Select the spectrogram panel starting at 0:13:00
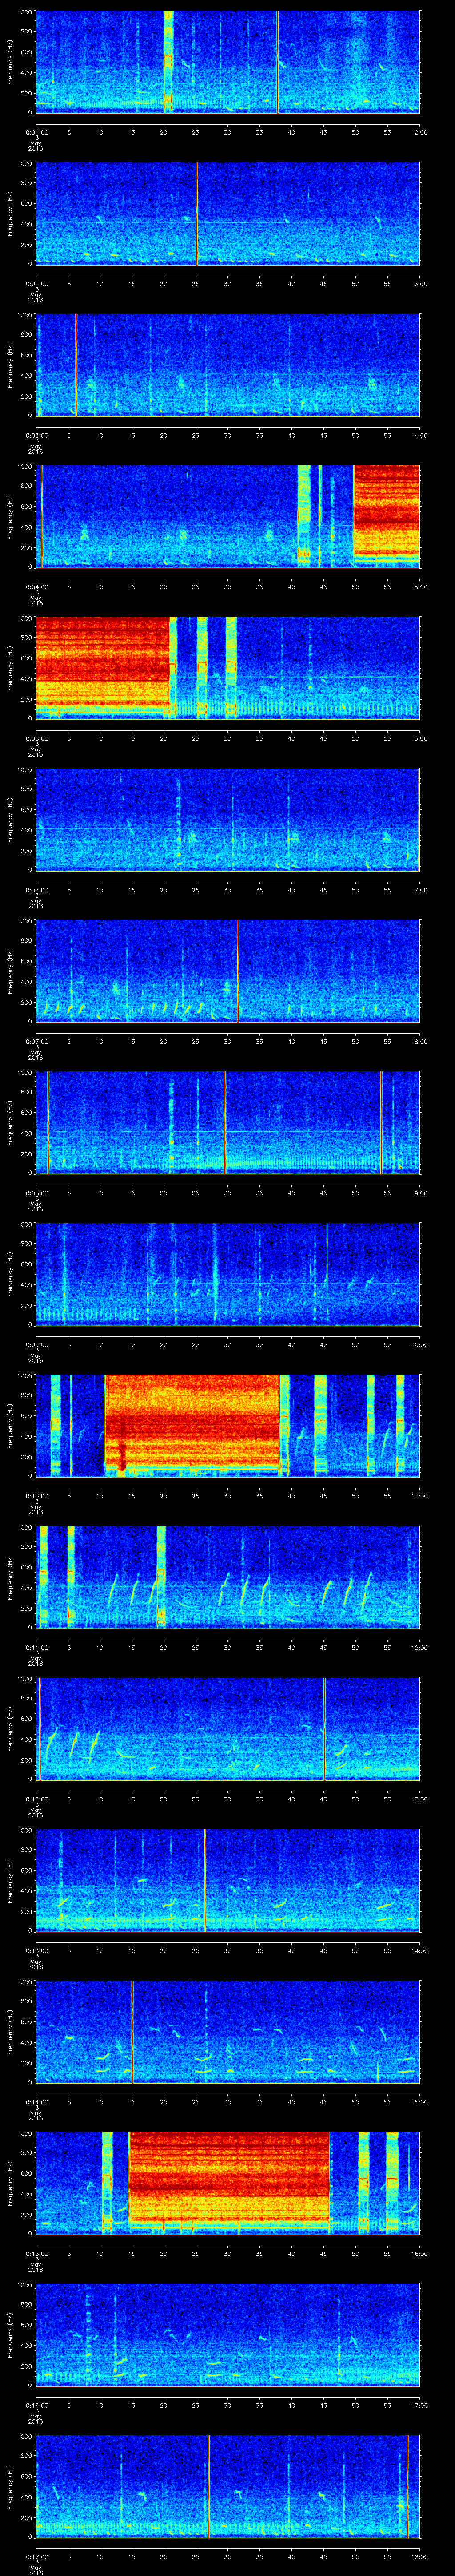 (x=228, y=1880)
